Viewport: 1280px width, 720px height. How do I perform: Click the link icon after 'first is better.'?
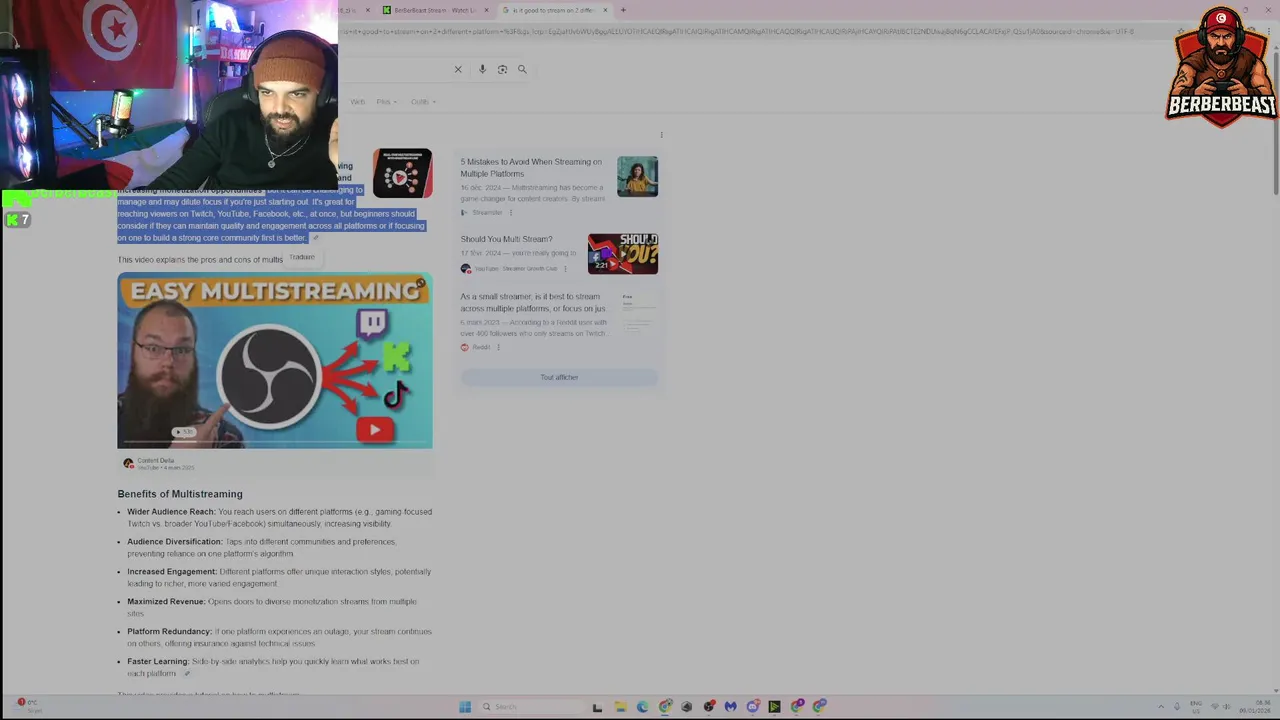pyautogui.click(x=315, y=238)
